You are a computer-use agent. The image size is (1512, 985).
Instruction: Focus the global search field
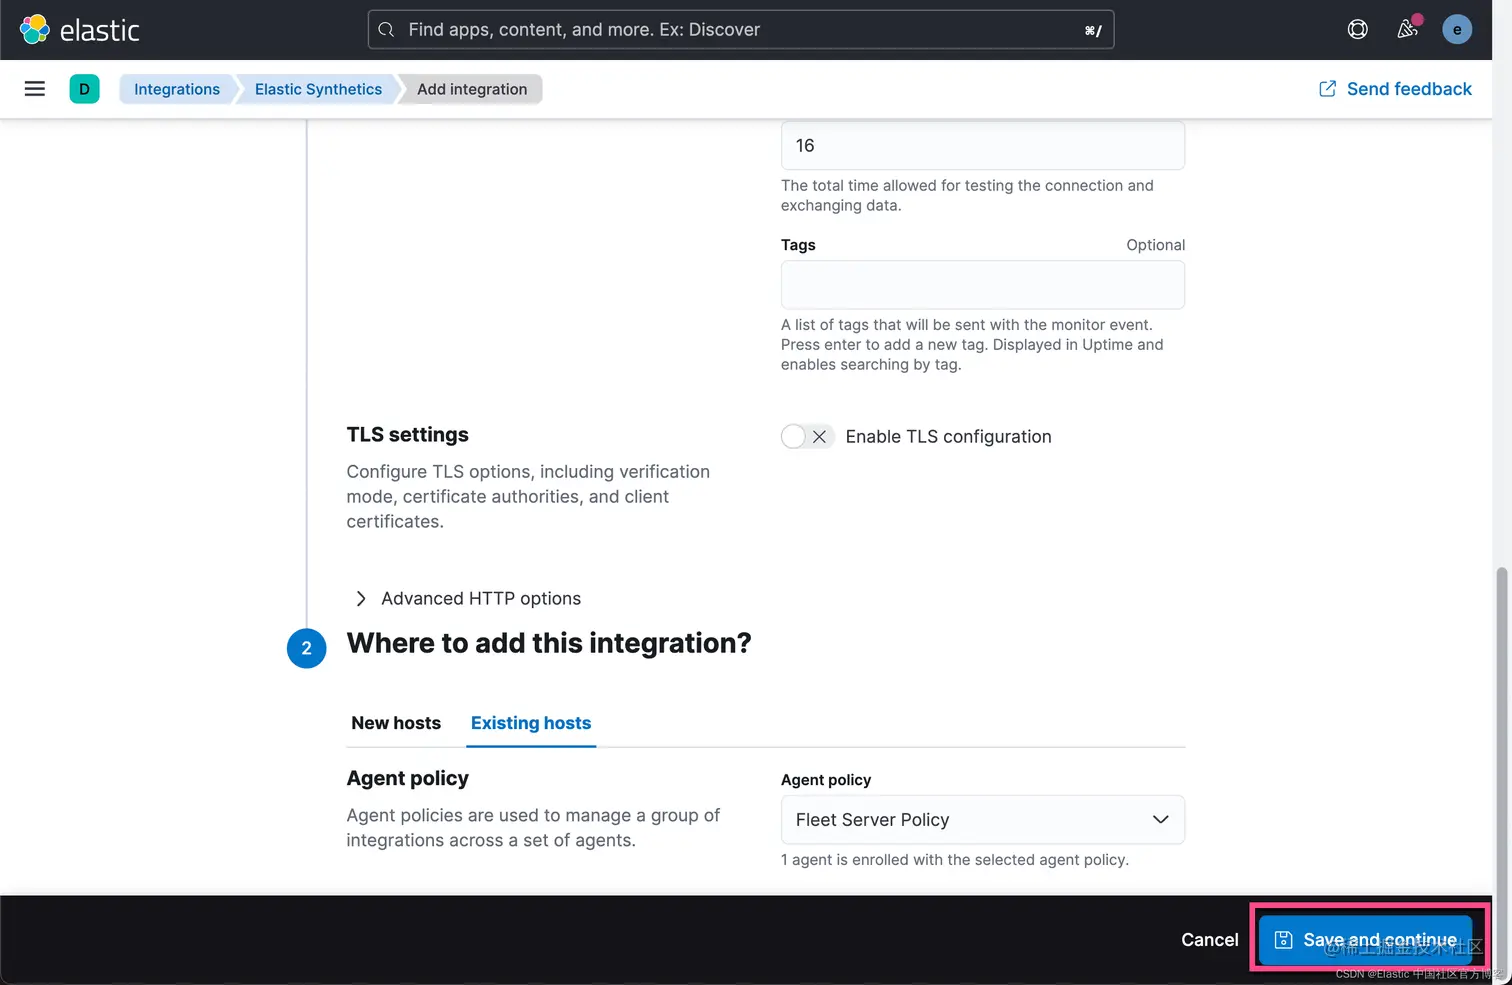pos(741,30)
